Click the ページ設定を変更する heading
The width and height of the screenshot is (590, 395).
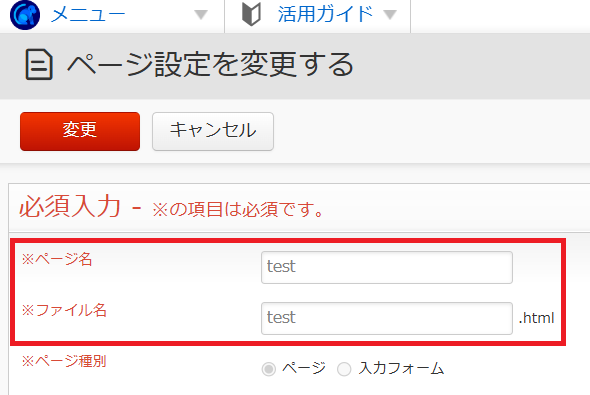210,65
